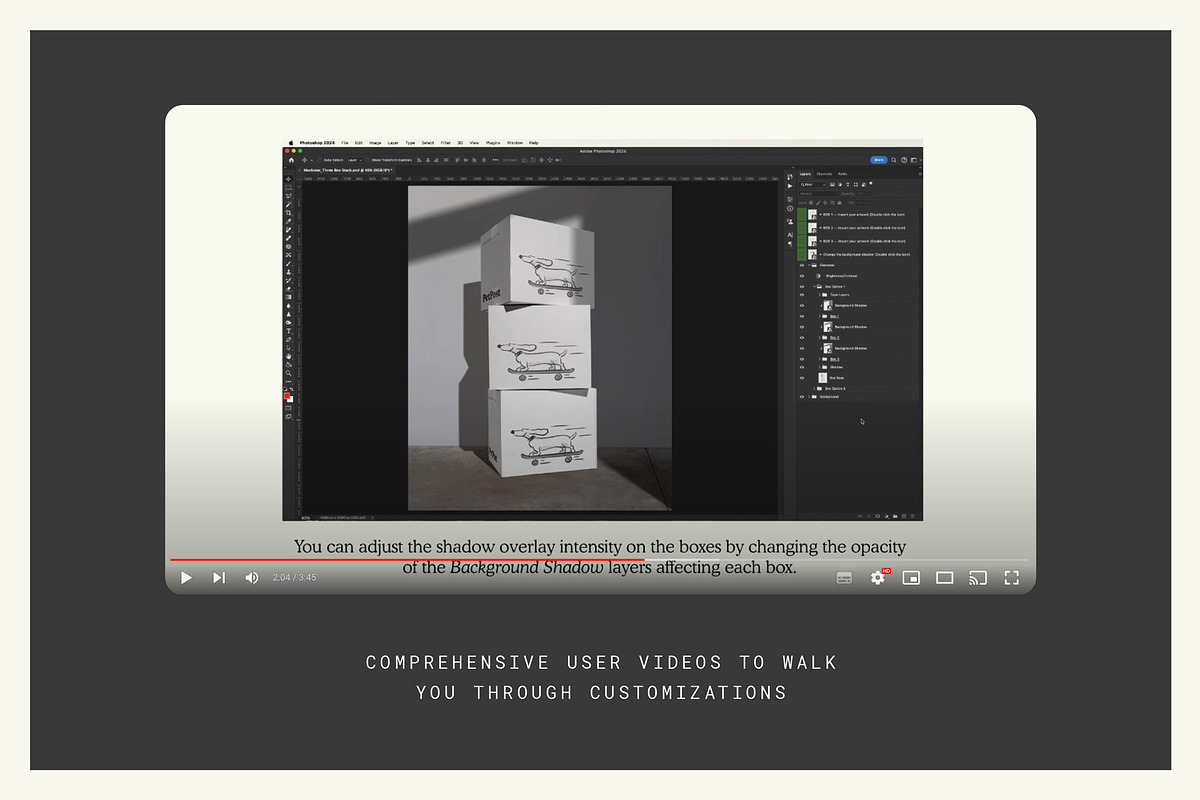
Task: Enter full screen video mode
Action: [1011, 577]
